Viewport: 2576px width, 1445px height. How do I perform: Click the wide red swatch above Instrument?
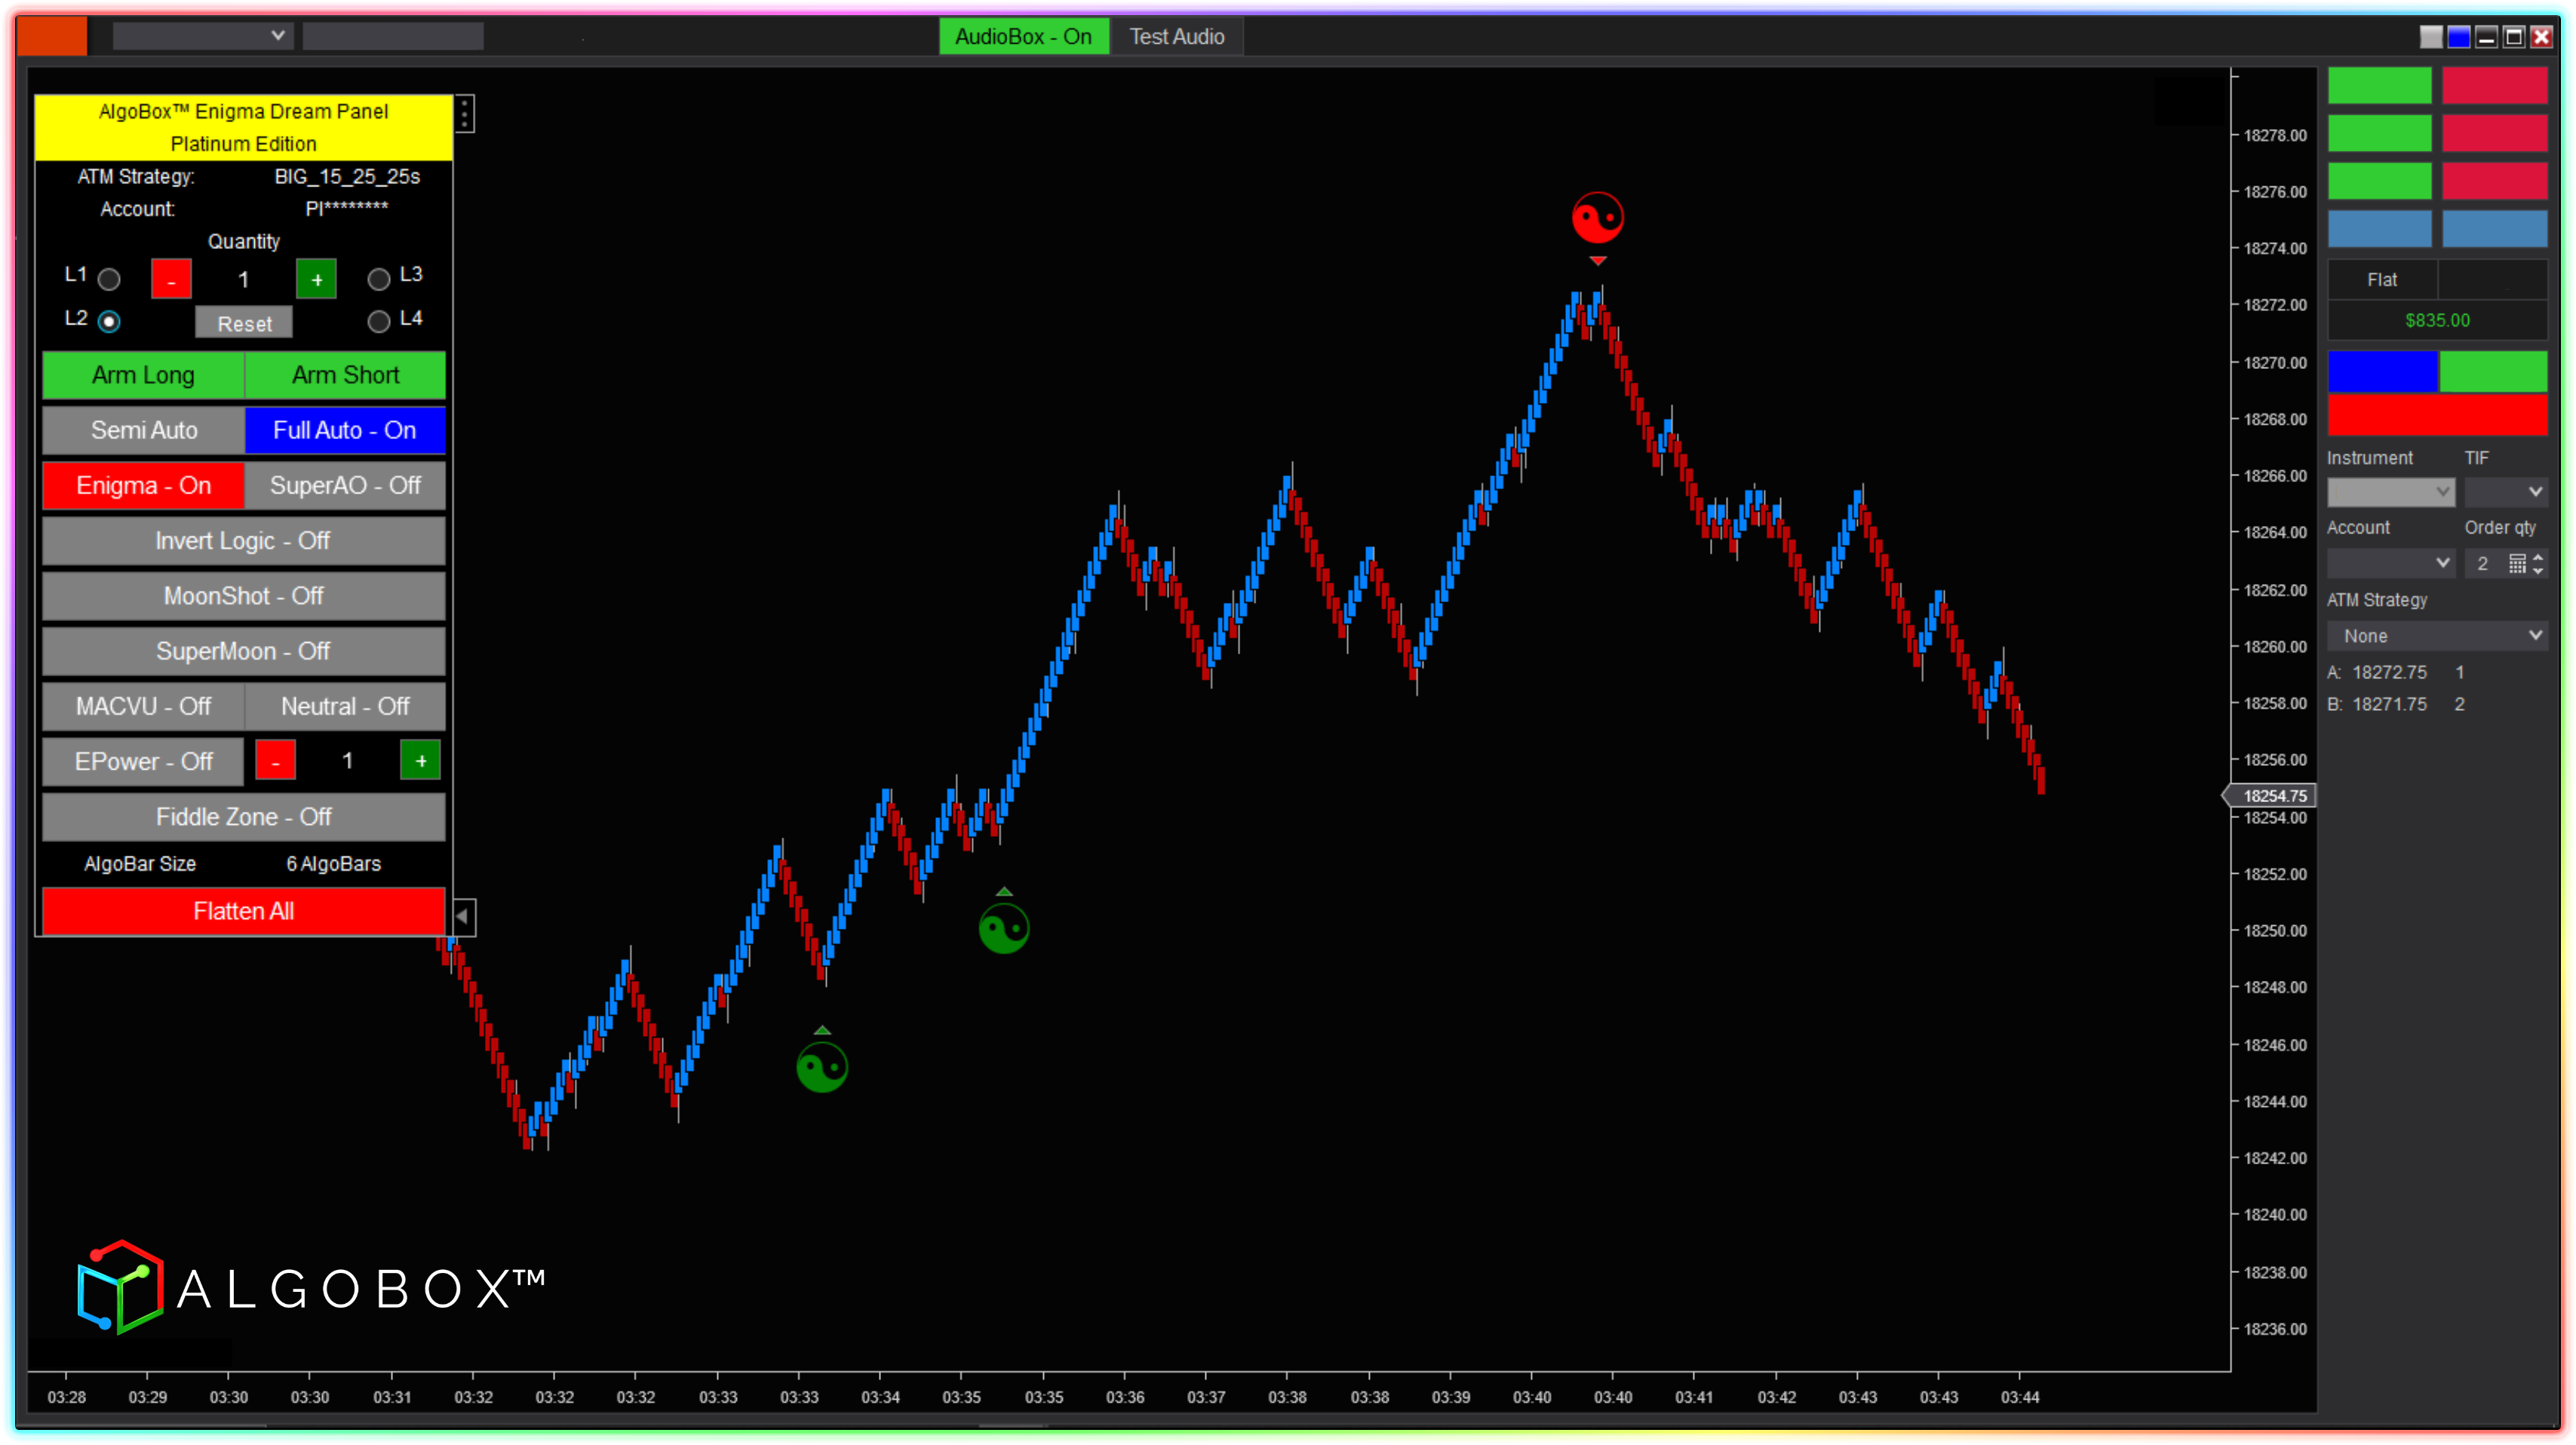2437,415
